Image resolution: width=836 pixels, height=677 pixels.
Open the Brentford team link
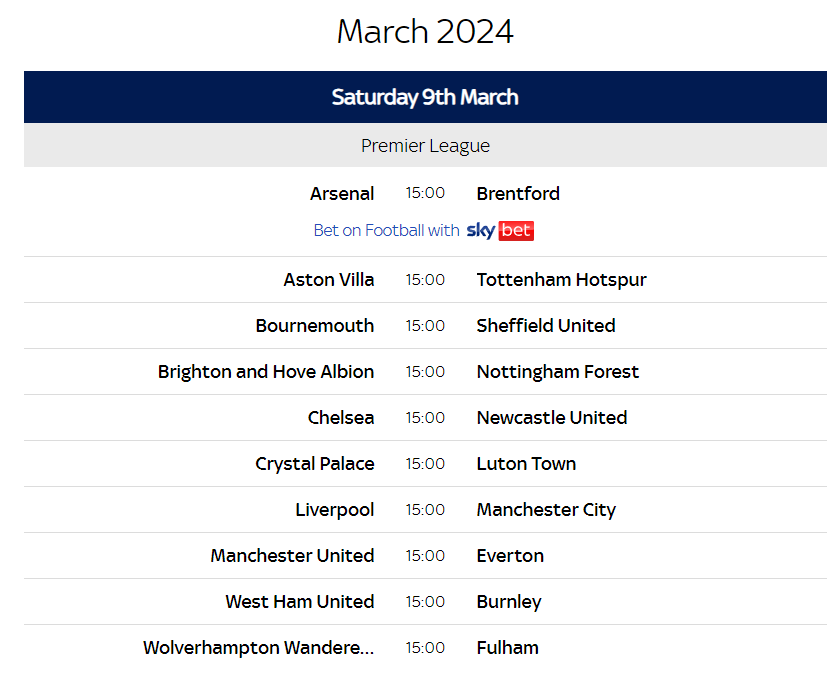(518, 194)
